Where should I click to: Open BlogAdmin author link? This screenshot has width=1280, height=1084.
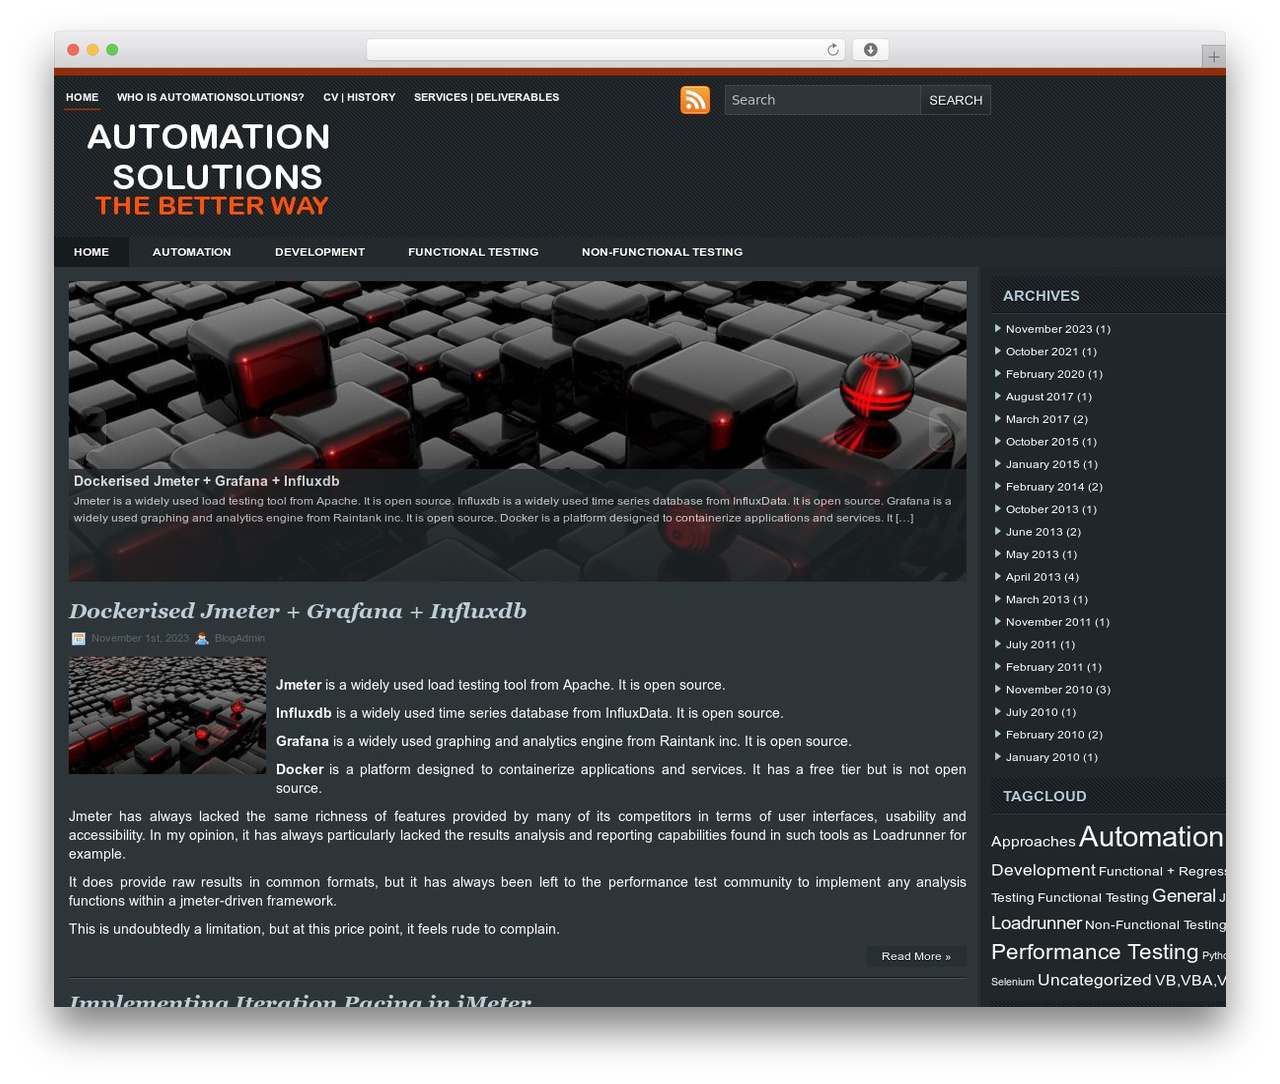pos(240,638)
